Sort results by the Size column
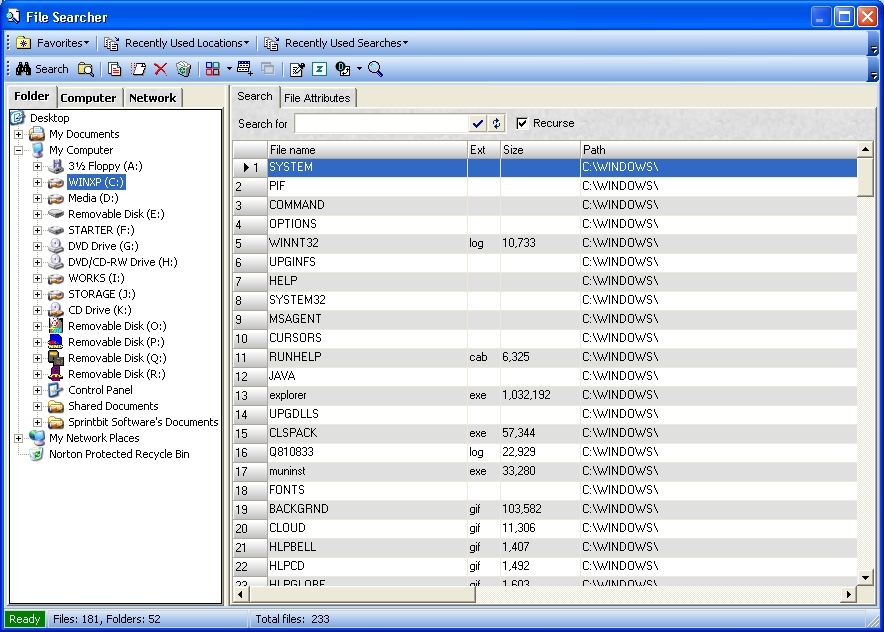 click(540, 150)
